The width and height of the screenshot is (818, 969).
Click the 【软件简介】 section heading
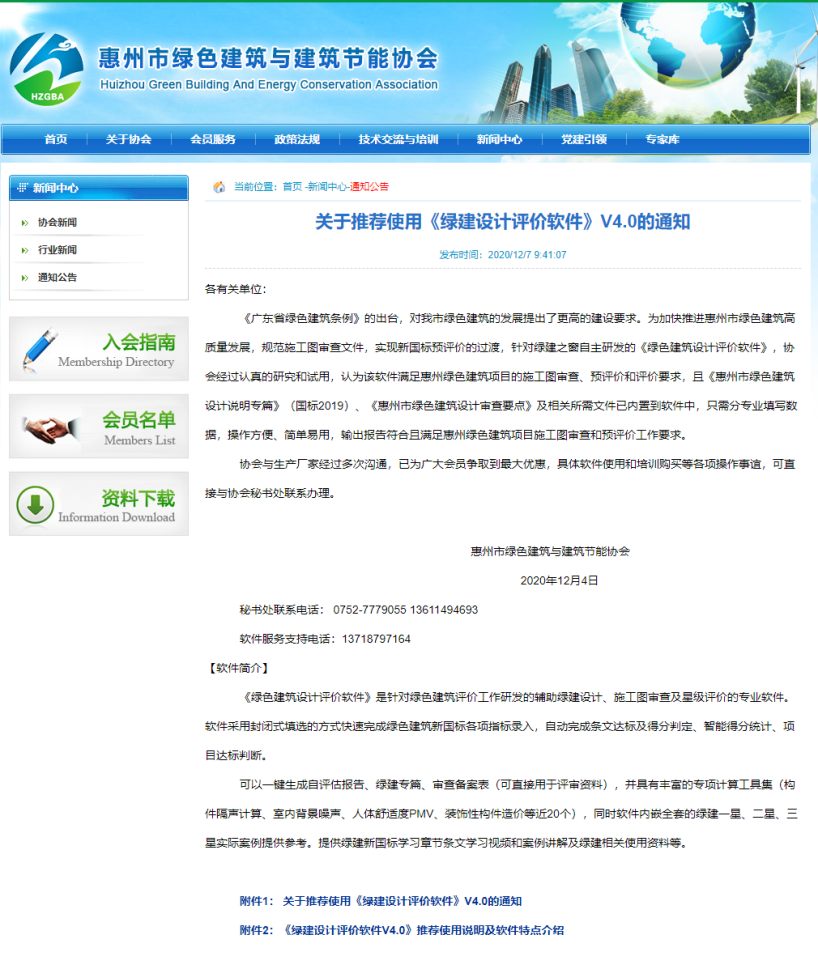[238, 668]
